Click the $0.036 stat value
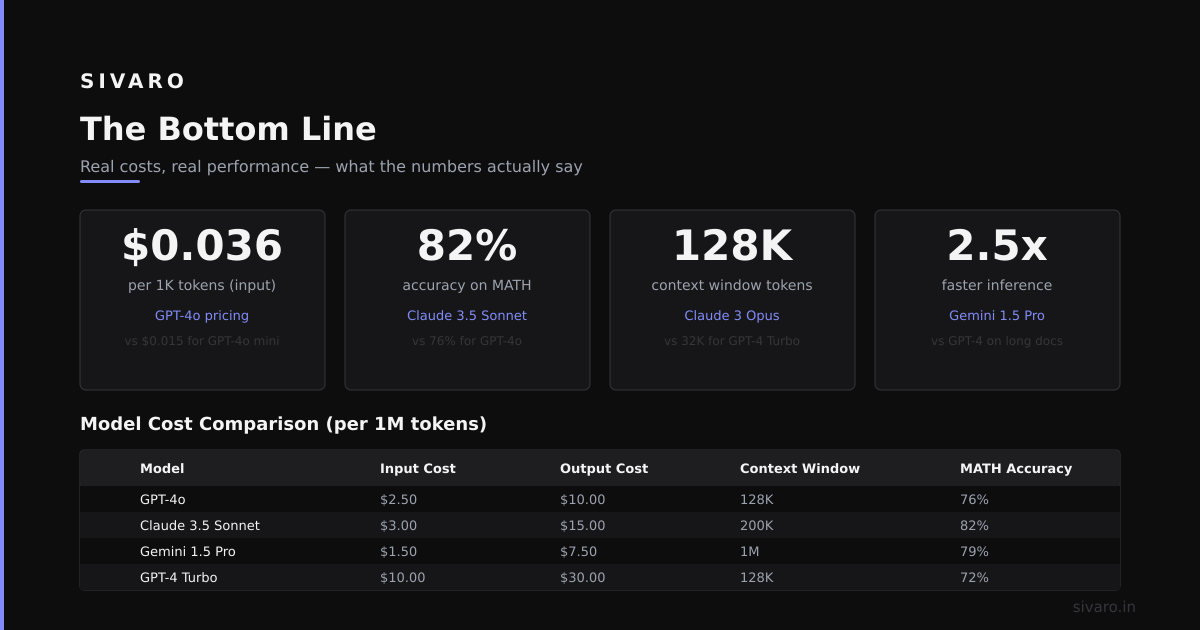Screen dimensions: 1200x630 (x=202, y=246)
